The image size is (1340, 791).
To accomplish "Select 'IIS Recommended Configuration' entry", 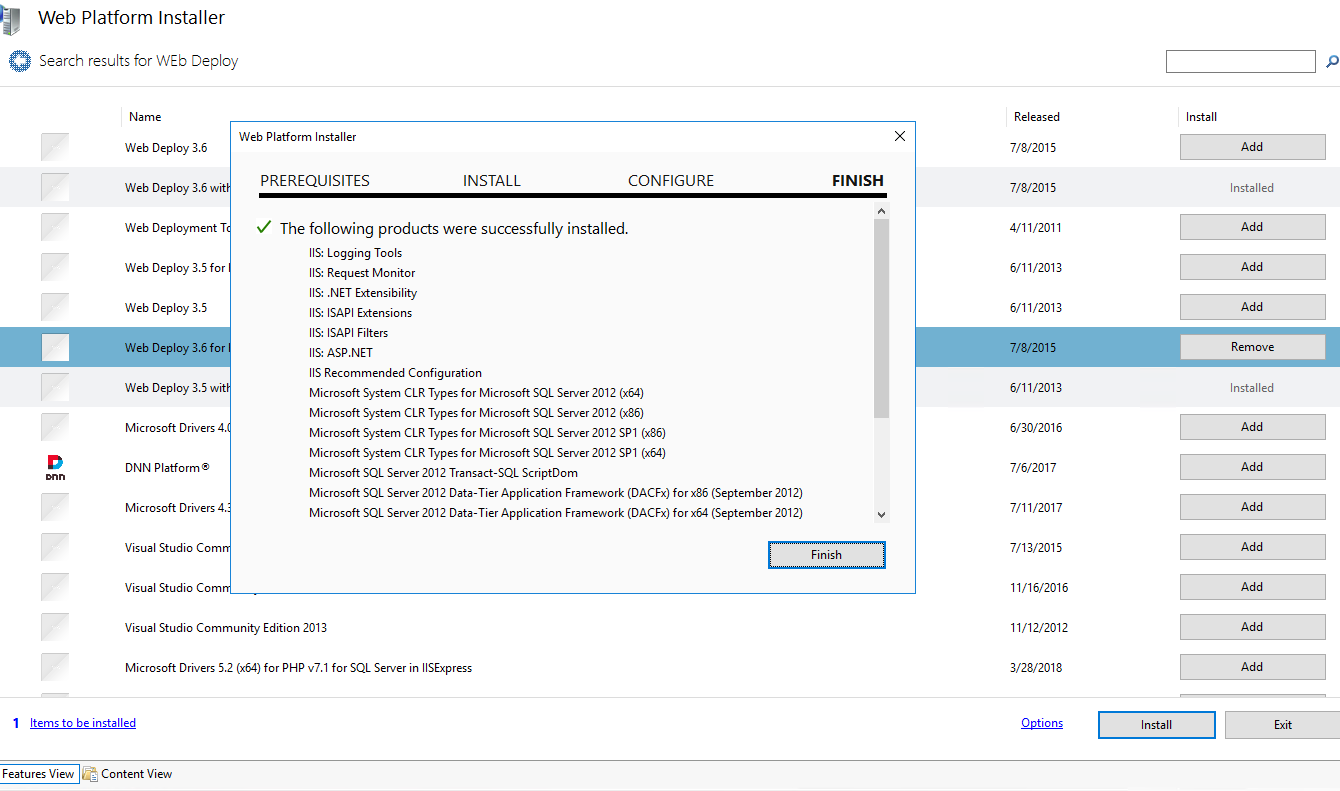I will pos(395,373).
